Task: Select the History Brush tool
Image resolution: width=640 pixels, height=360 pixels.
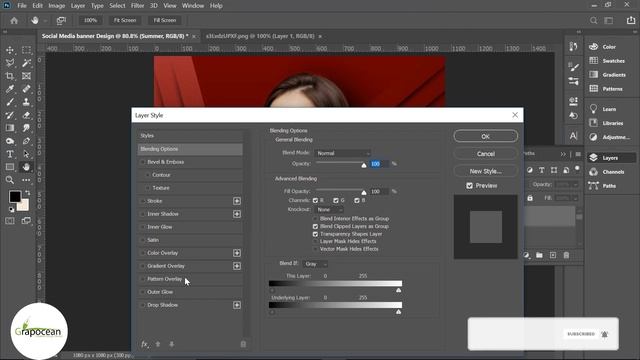Action: 10,115
